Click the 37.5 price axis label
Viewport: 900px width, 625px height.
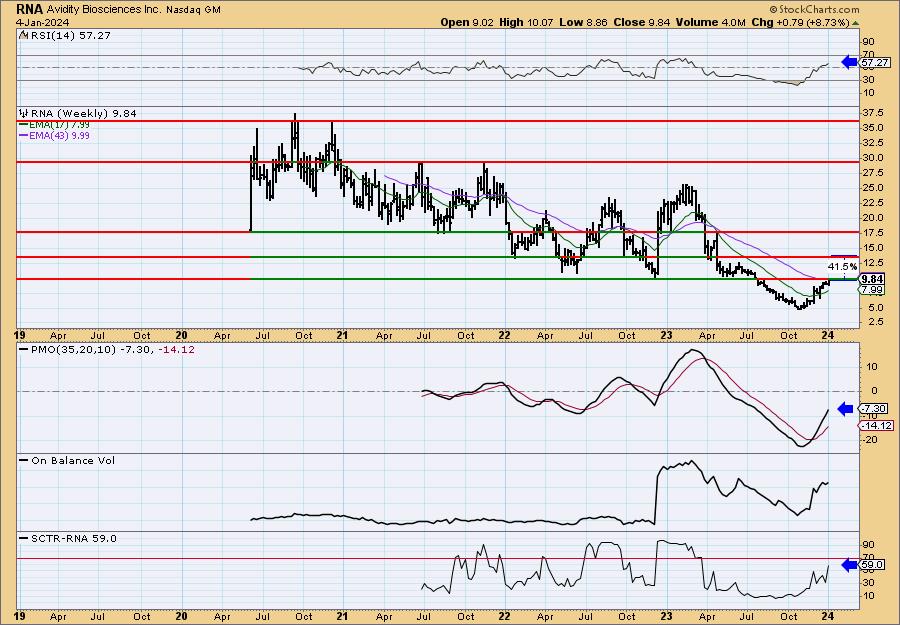872,112
